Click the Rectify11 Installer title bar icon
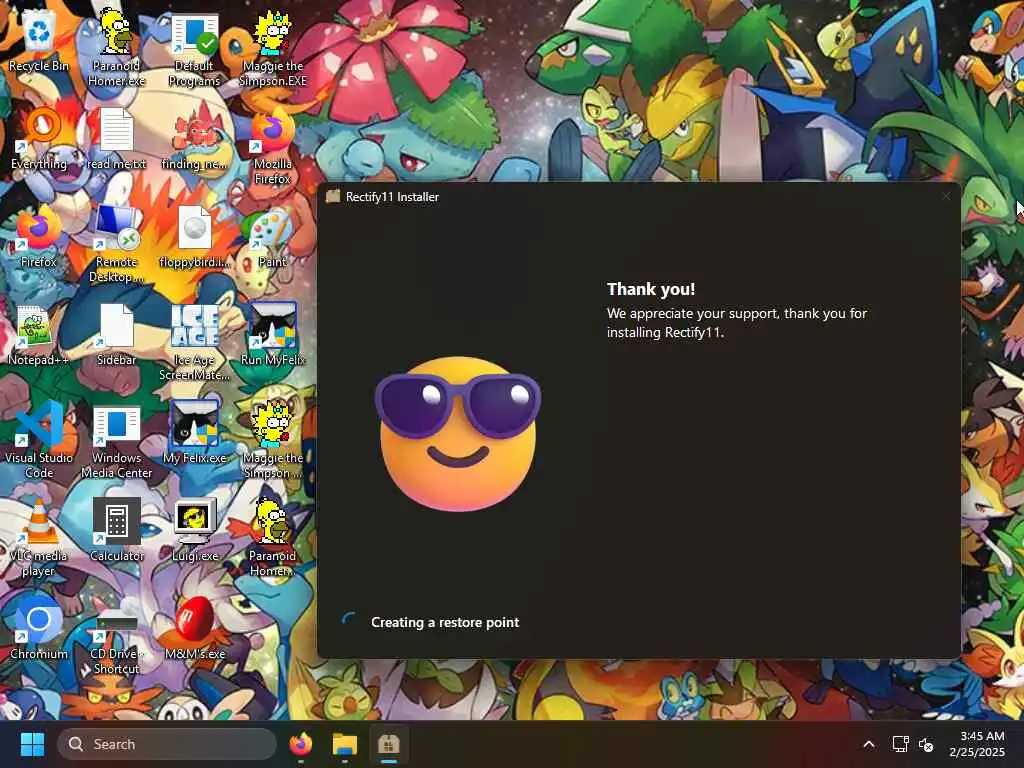Viewport: 1024px width, 768px height. coord(333,197)
